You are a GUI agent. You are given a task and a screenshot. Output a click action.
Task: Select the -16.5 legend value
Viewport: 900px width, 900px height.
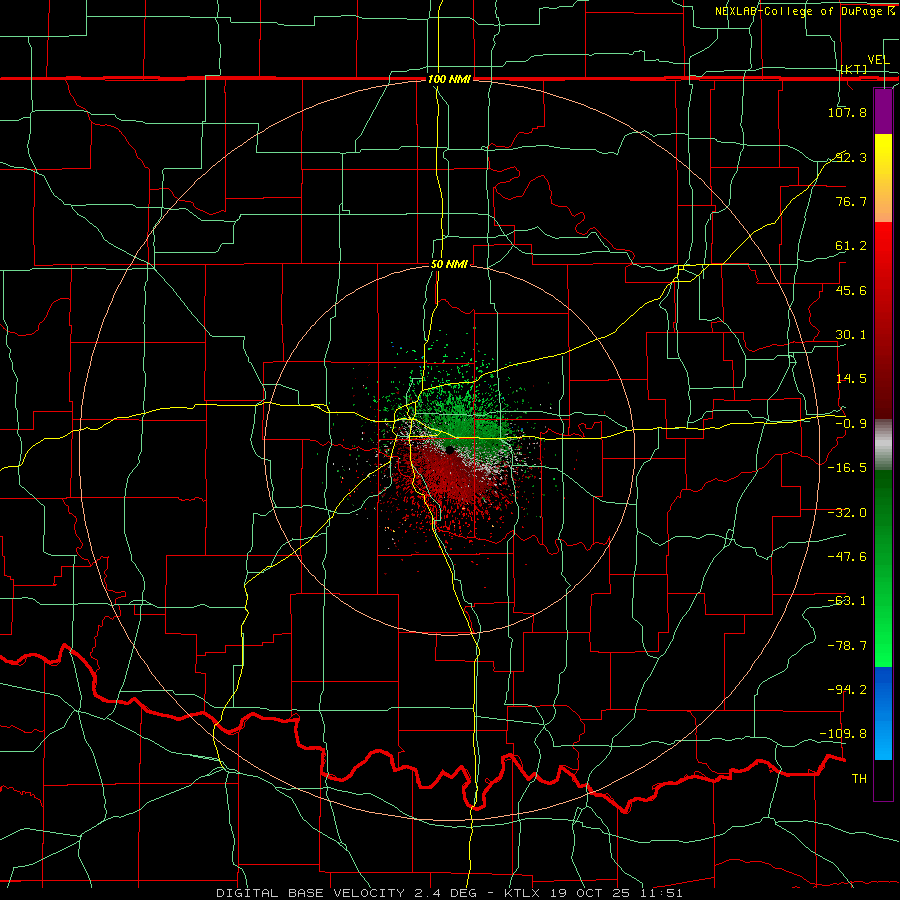coord(847,468)
